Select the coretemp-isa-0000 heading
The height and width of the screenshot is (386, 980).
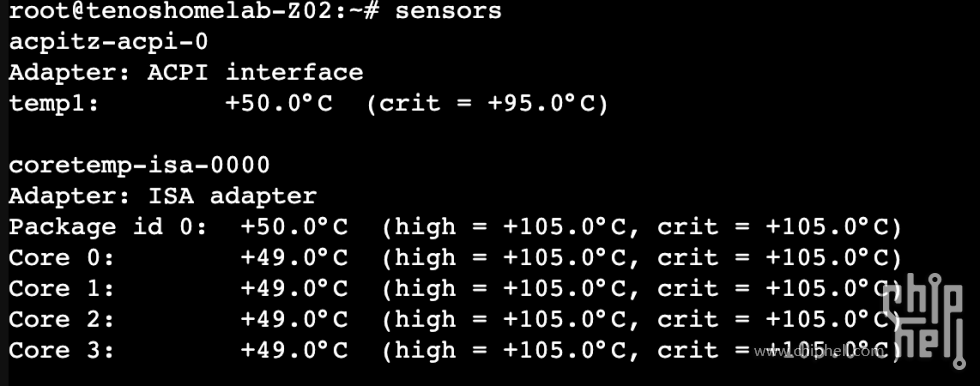point(139,165)
